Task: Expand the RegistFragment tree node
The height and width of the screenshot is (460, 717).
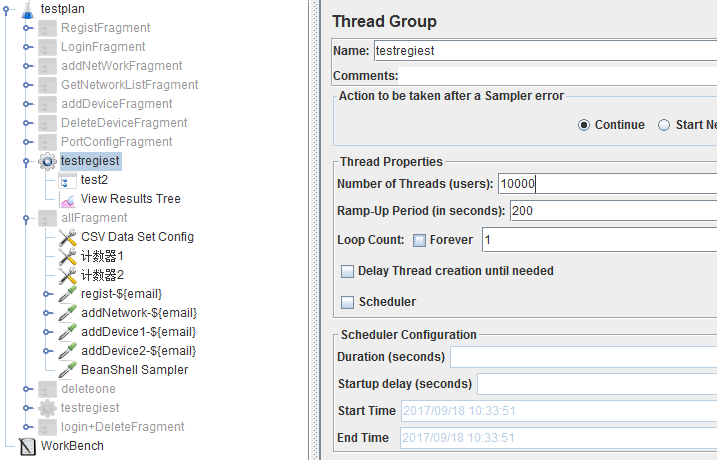Action: click(27, 28)
